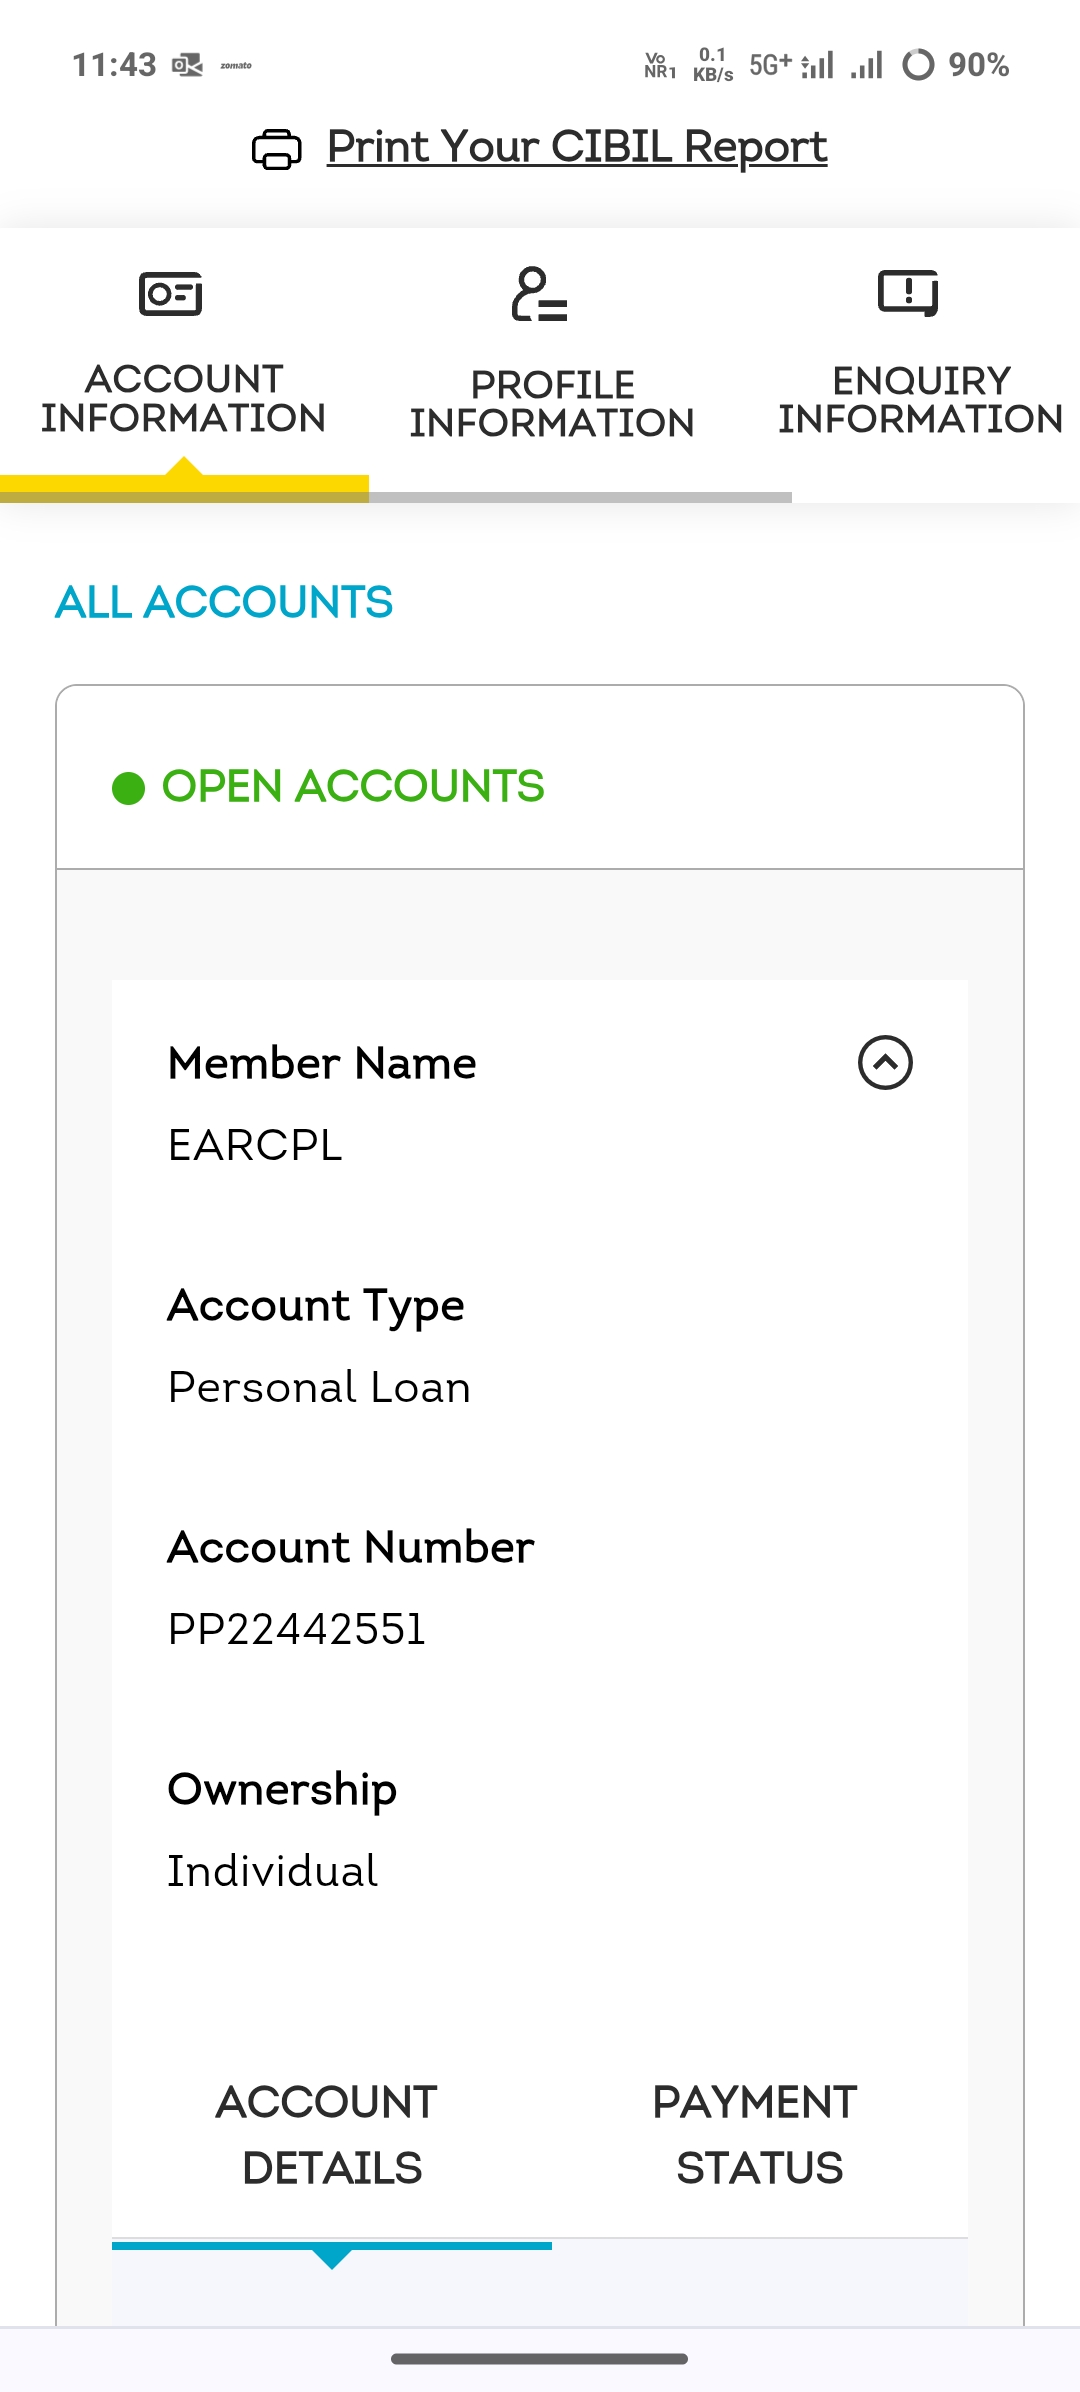Tap the Enquiry Information alert icon
The width and height of the screenshot is (1080, 2392).
coord(908,293)
